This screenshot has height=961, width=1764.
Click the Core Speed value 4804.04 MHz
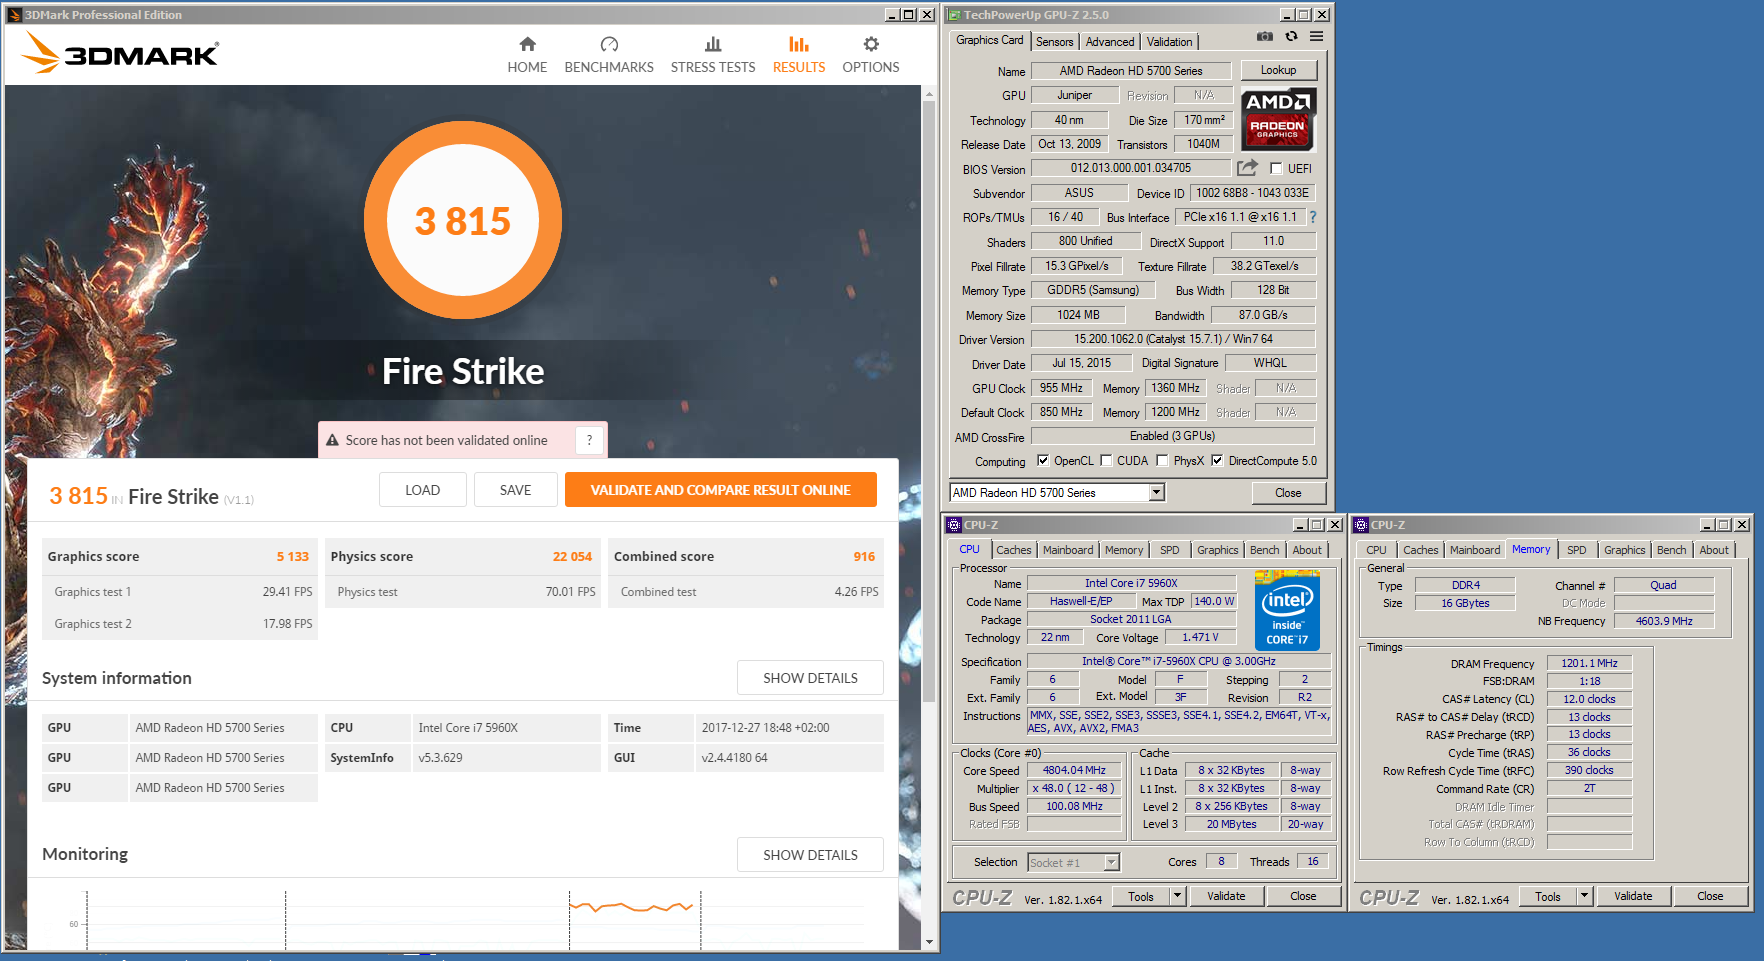(1074, 770)
